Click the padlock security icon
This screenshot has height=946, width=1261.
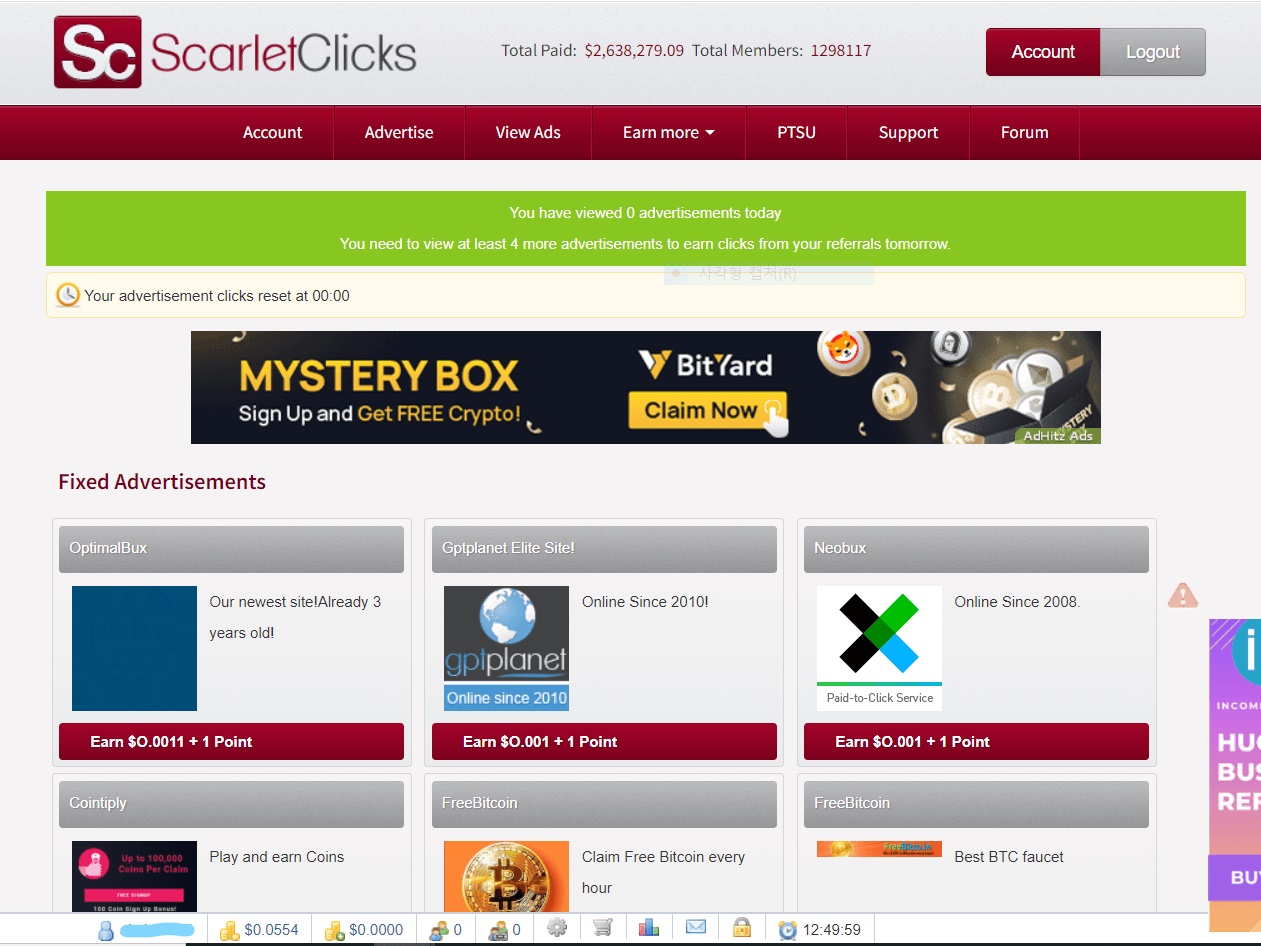coord(741,927)
